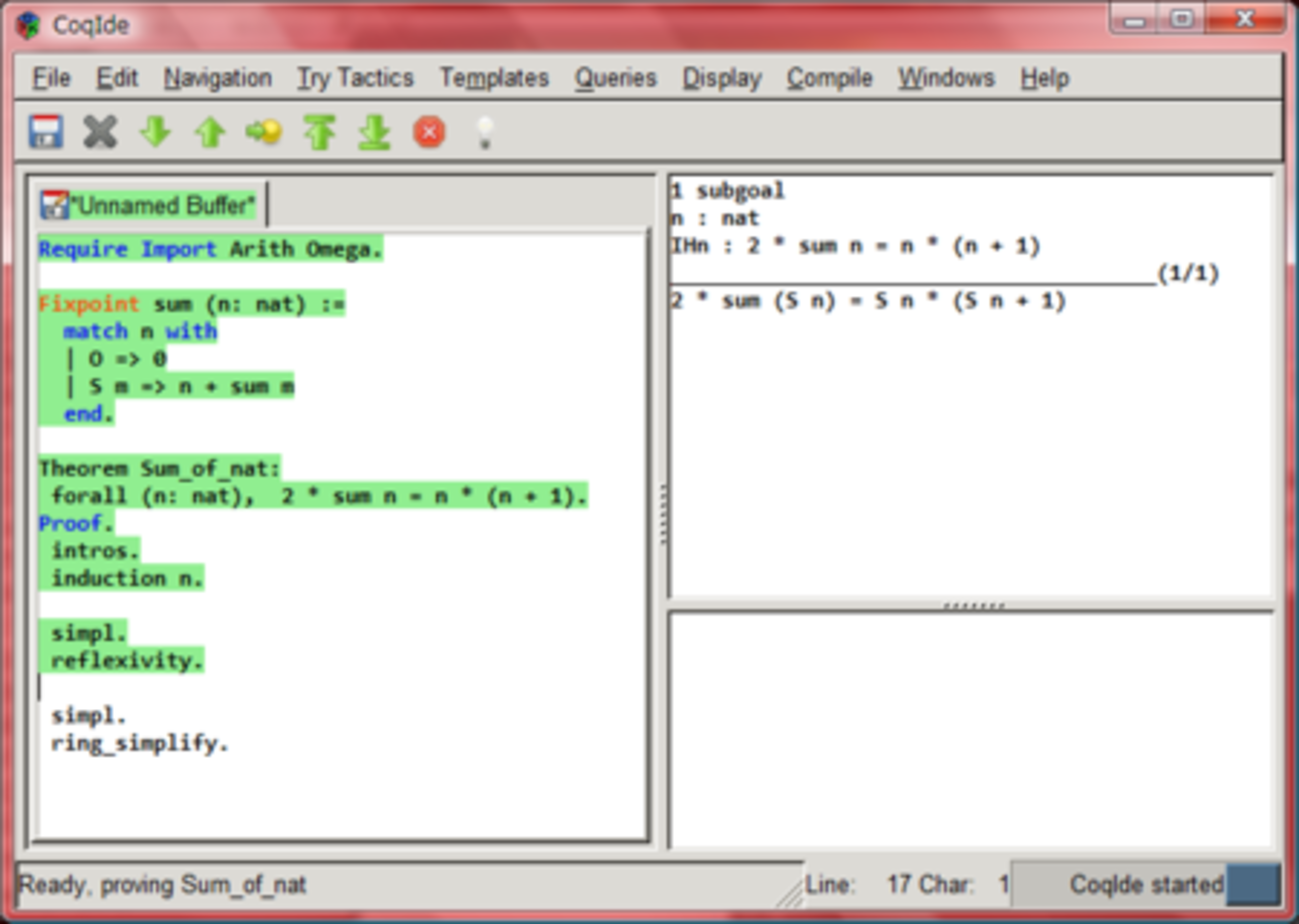Click the Save floppy disk icon

46,132
